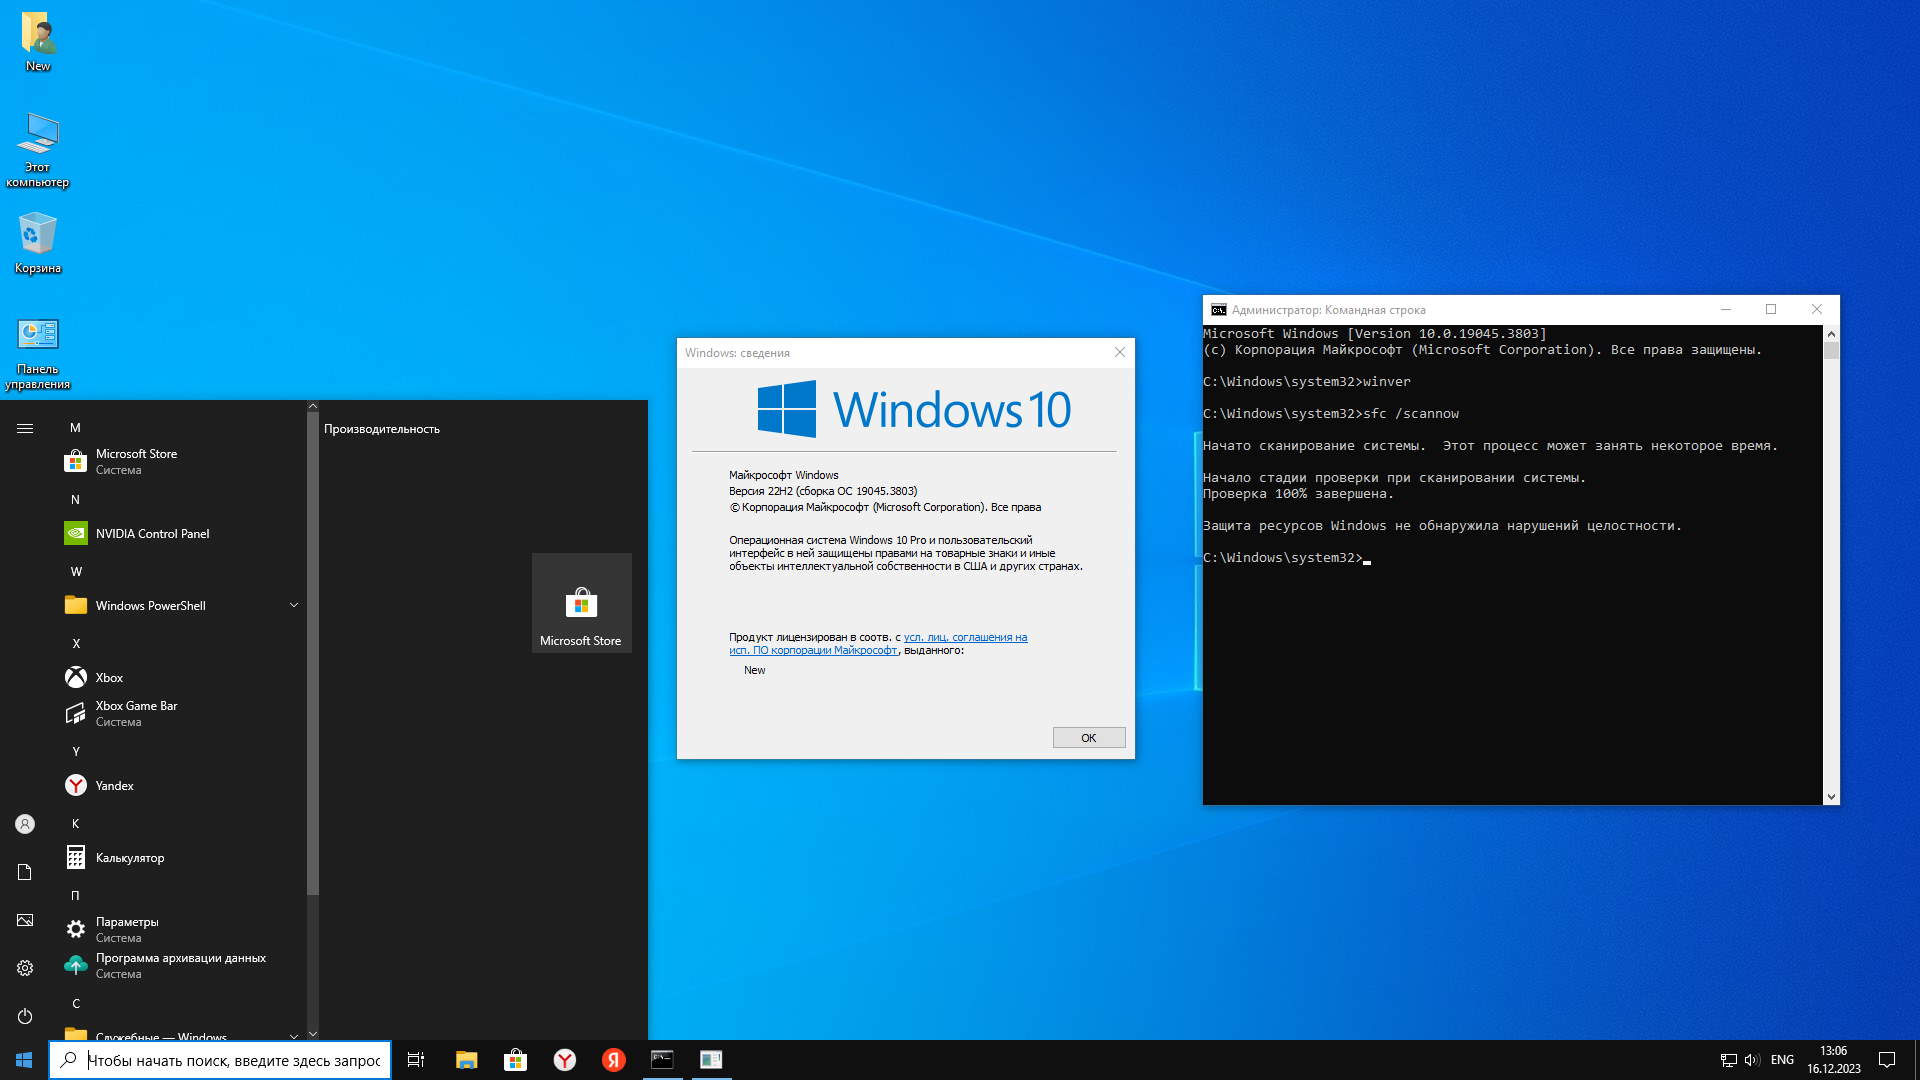Click the taskbar search input field
Image resolution: width=1920 pixels, height=1080 pixels.
[x=233, y=1060]
